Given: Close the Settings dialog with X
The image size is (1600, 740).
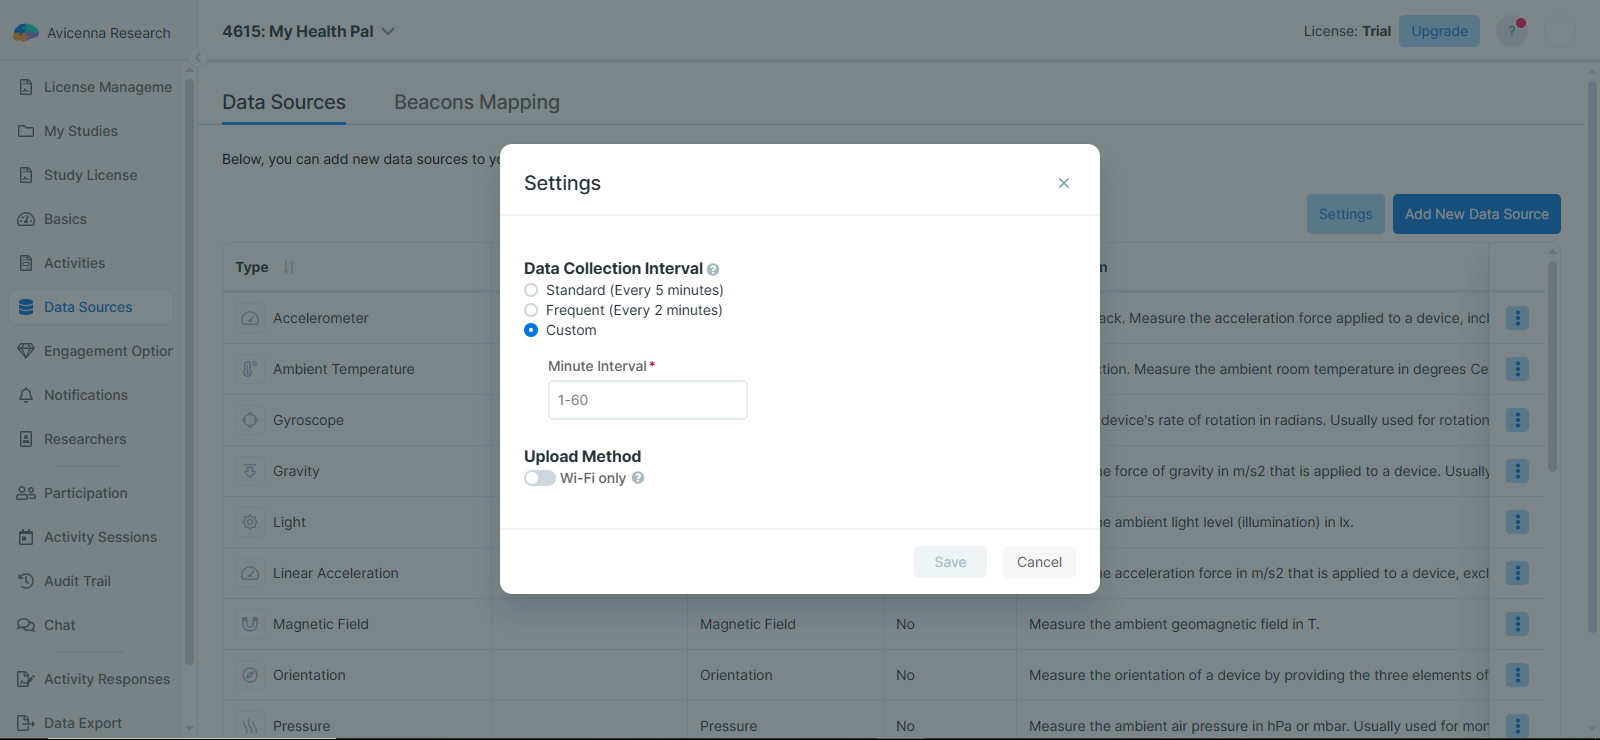Looking at the screenshot, I should point(1064,183).
